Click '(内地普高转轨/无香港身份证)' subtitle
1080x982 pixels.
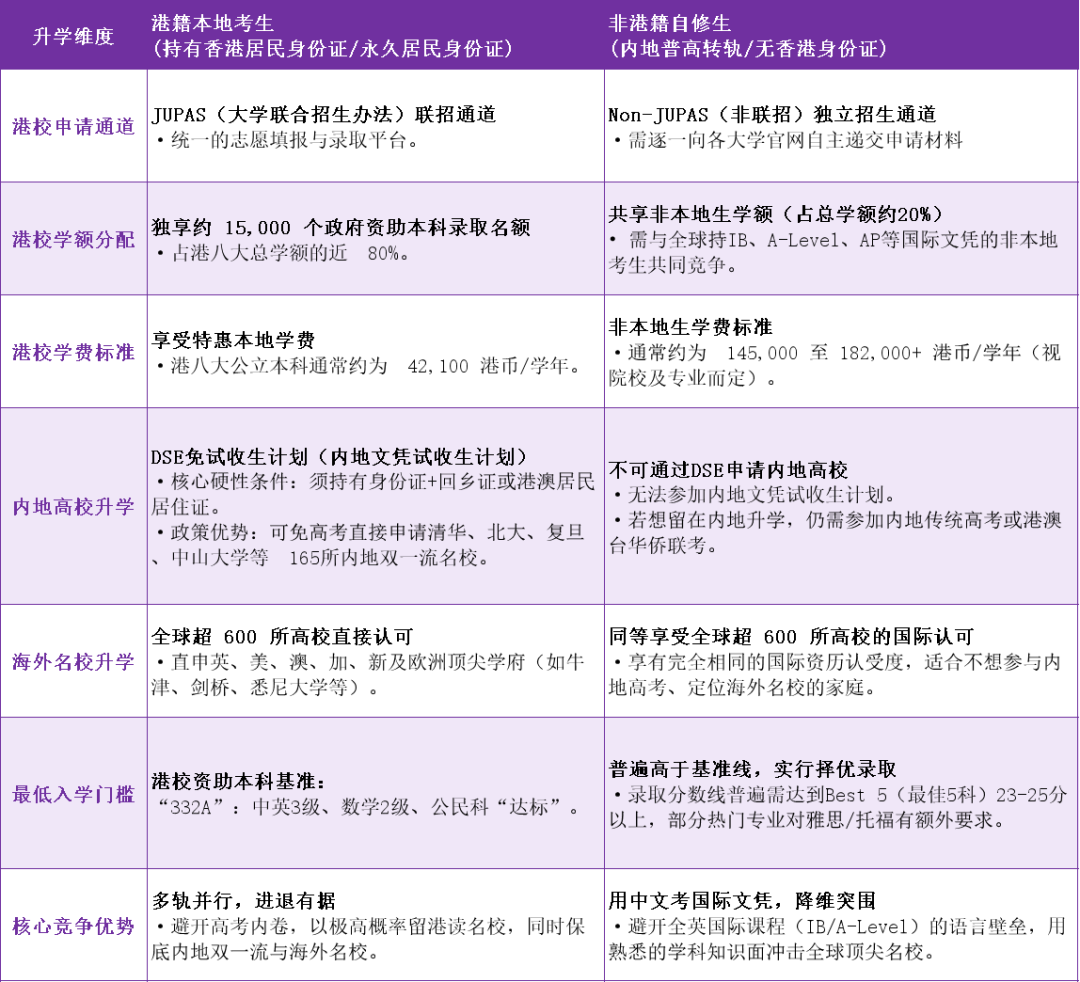[748, 48]
